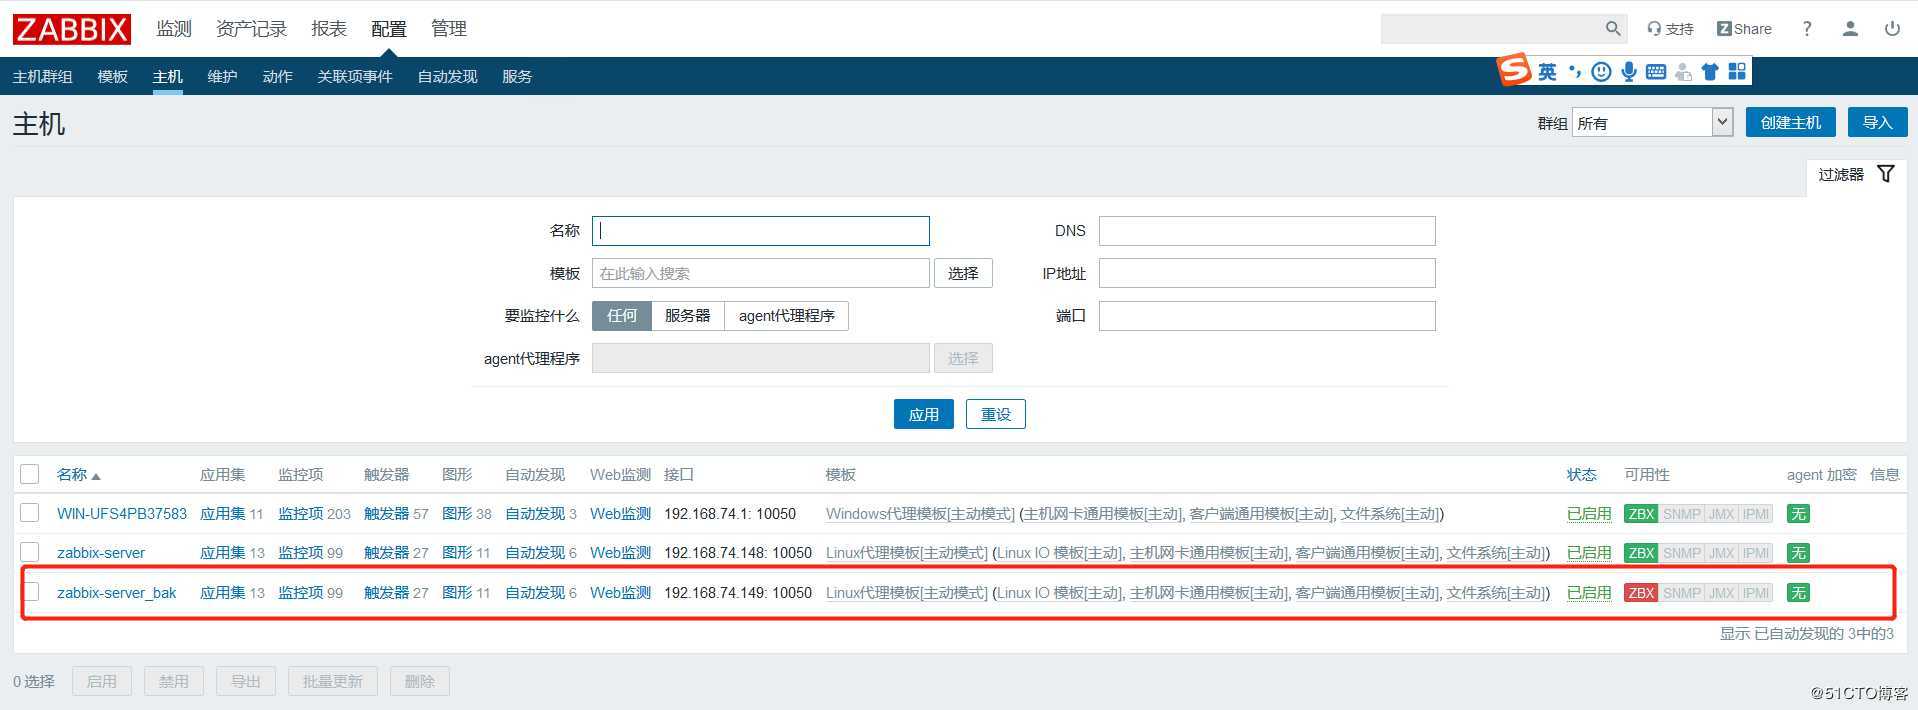Select the agent代理程序 monitoring option

click(x=787, y=316)
